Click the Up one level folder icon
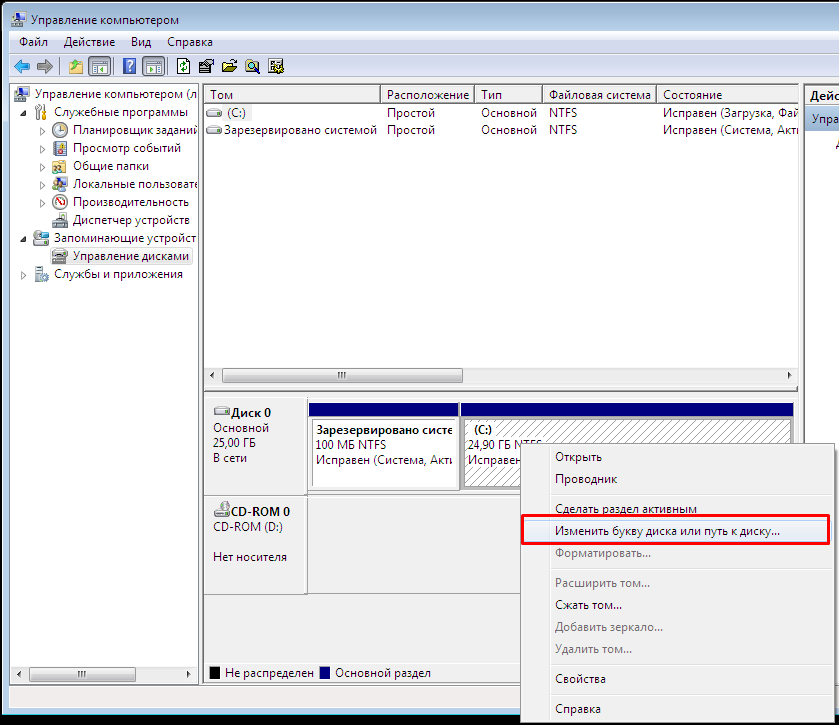The width and height of the screenshot is (839, 725). pyautogui.click(x=76, y=66)
